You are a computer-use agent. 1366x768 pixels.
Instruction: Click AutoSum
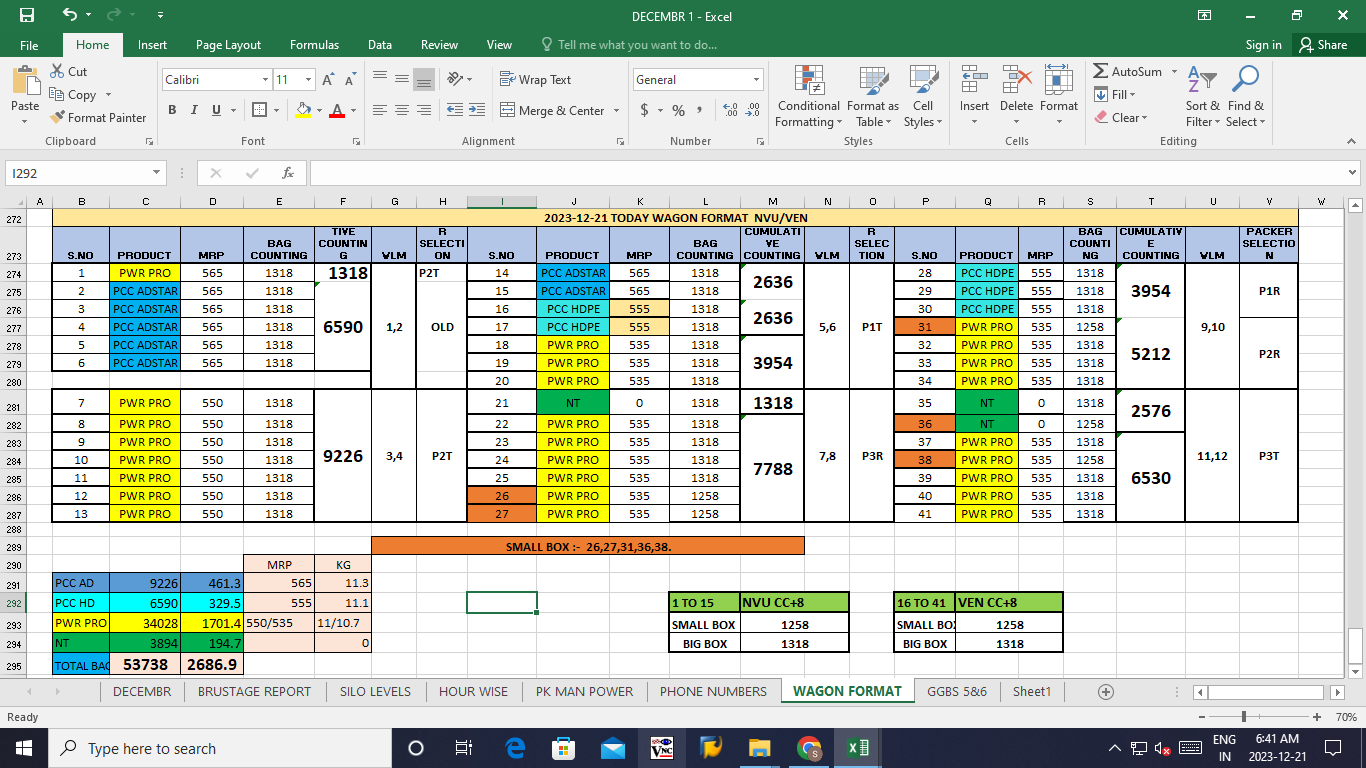(x=1128, y=72)
